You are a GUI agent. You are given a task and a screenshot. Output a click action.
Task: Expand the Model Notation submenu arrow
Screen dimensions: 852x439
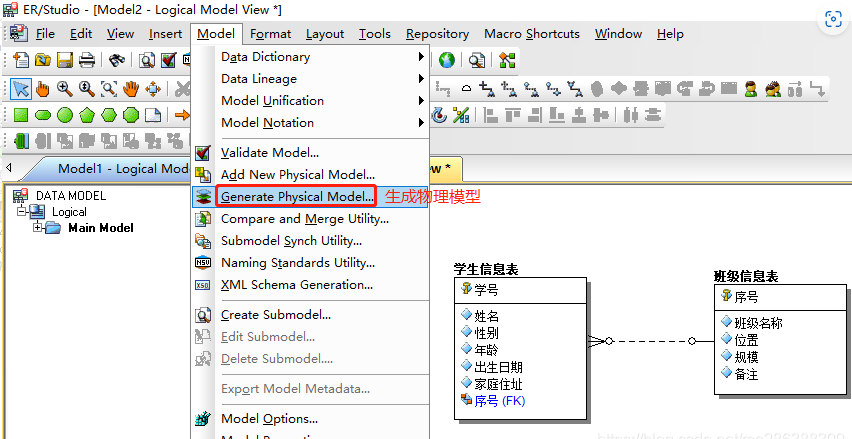tap(421, 123)
